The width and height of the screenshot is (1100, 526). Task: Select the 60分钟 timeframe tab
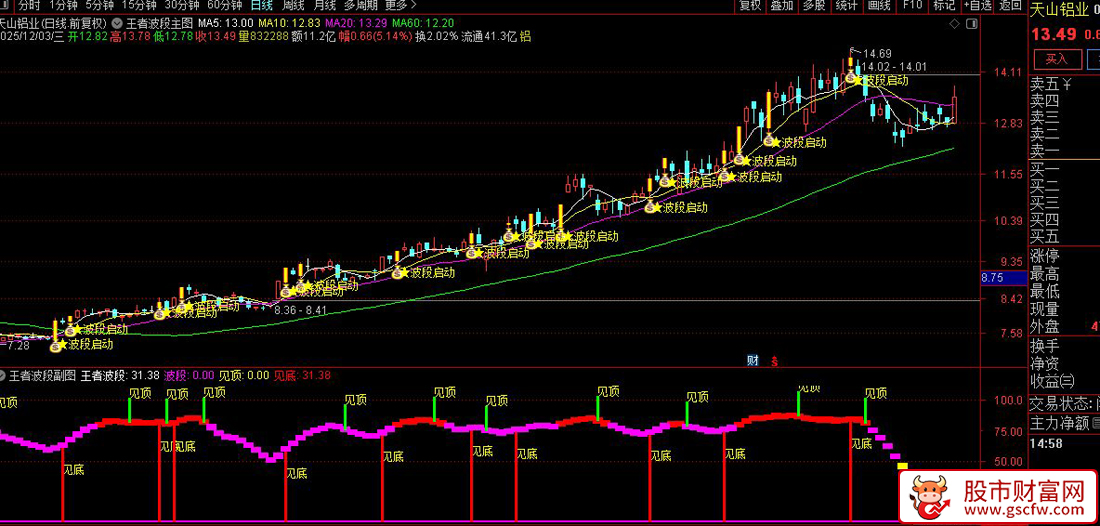pos(224,5)
